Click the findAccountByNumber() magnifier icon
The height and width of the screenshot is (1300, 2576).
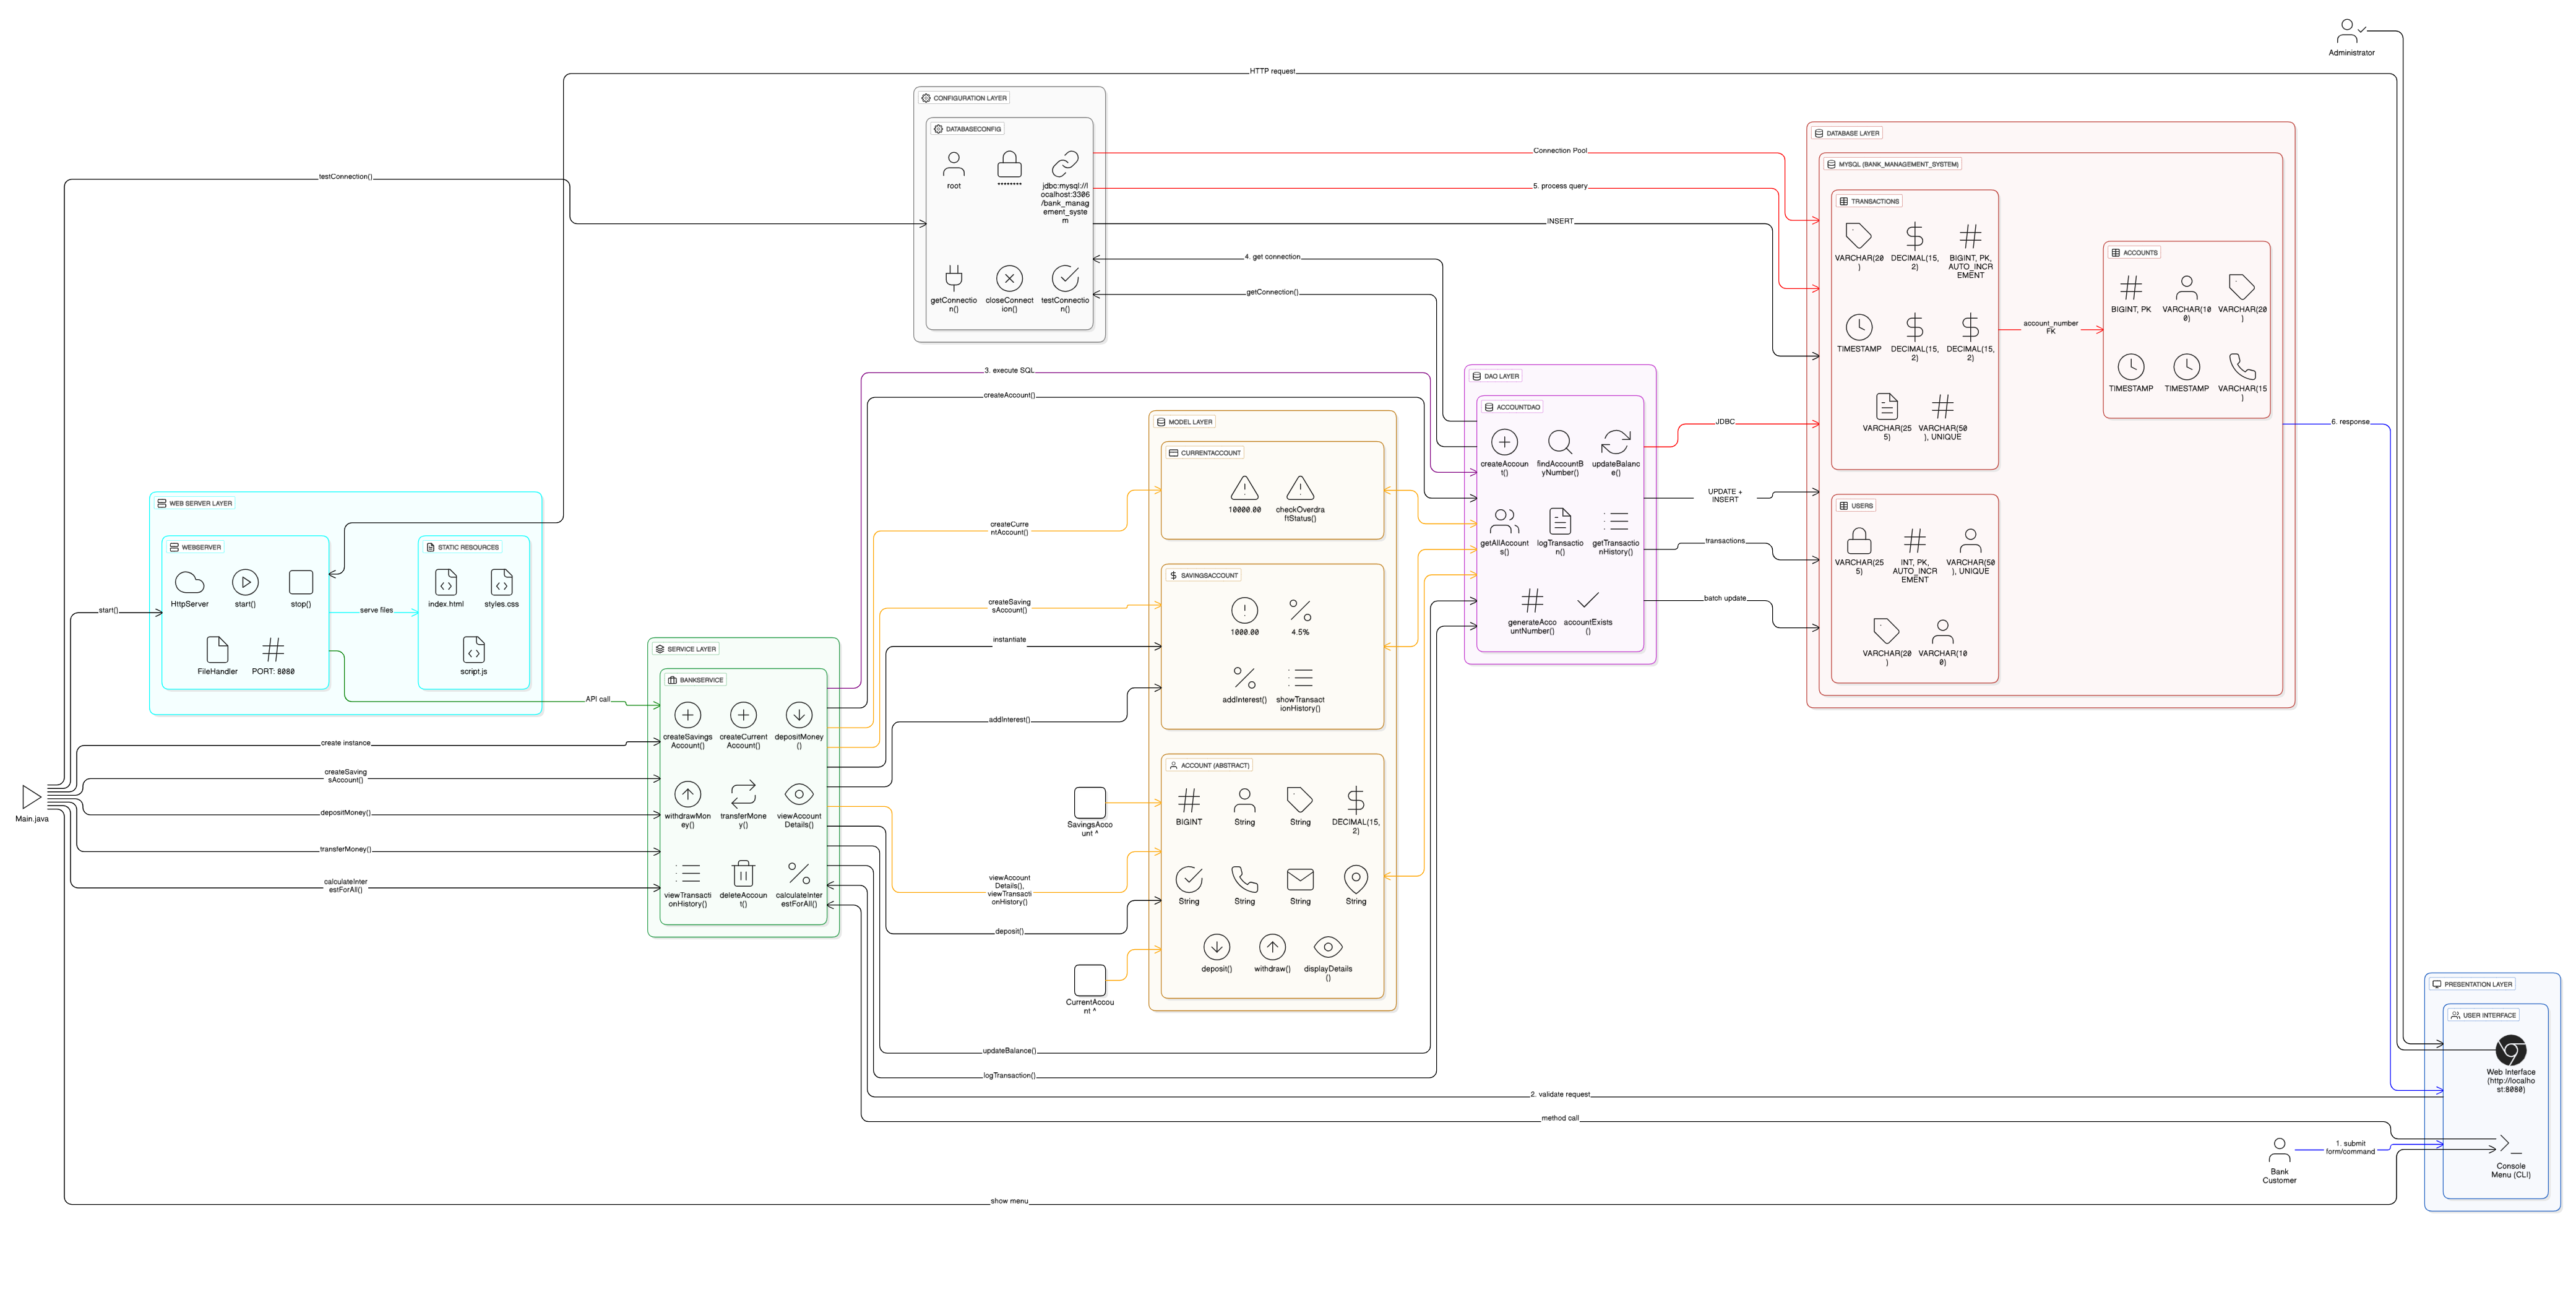click(1559, 442)
